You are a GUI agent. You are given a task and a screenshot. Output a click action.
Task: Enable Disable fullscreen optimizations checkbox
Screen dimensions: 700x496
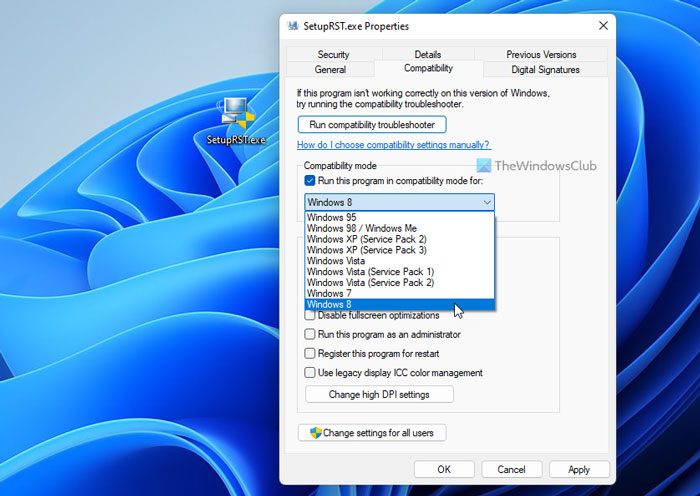point(310,315)
